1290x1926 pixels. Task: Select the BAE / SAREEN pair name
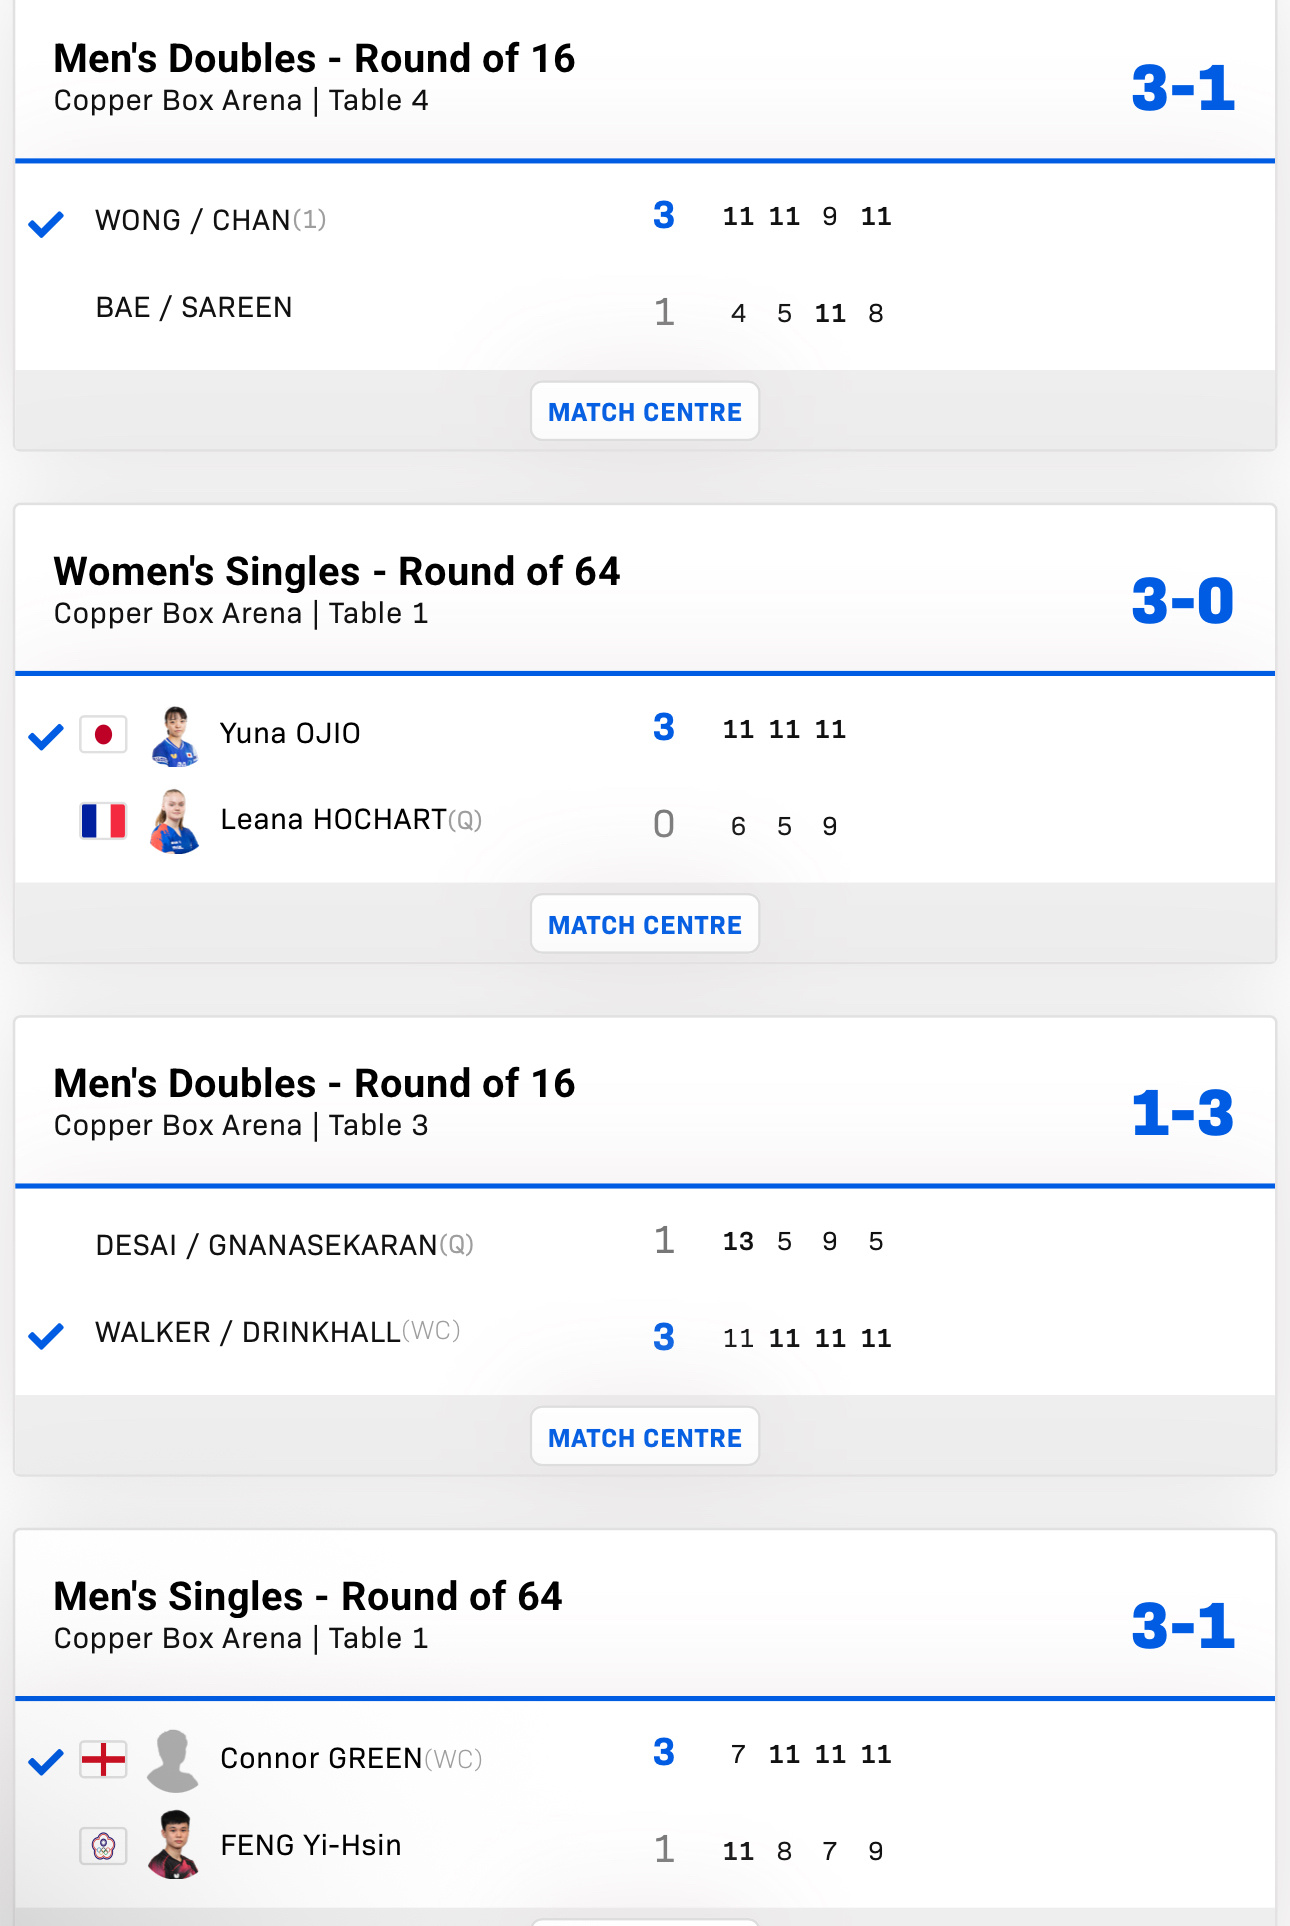coord(194,307)
